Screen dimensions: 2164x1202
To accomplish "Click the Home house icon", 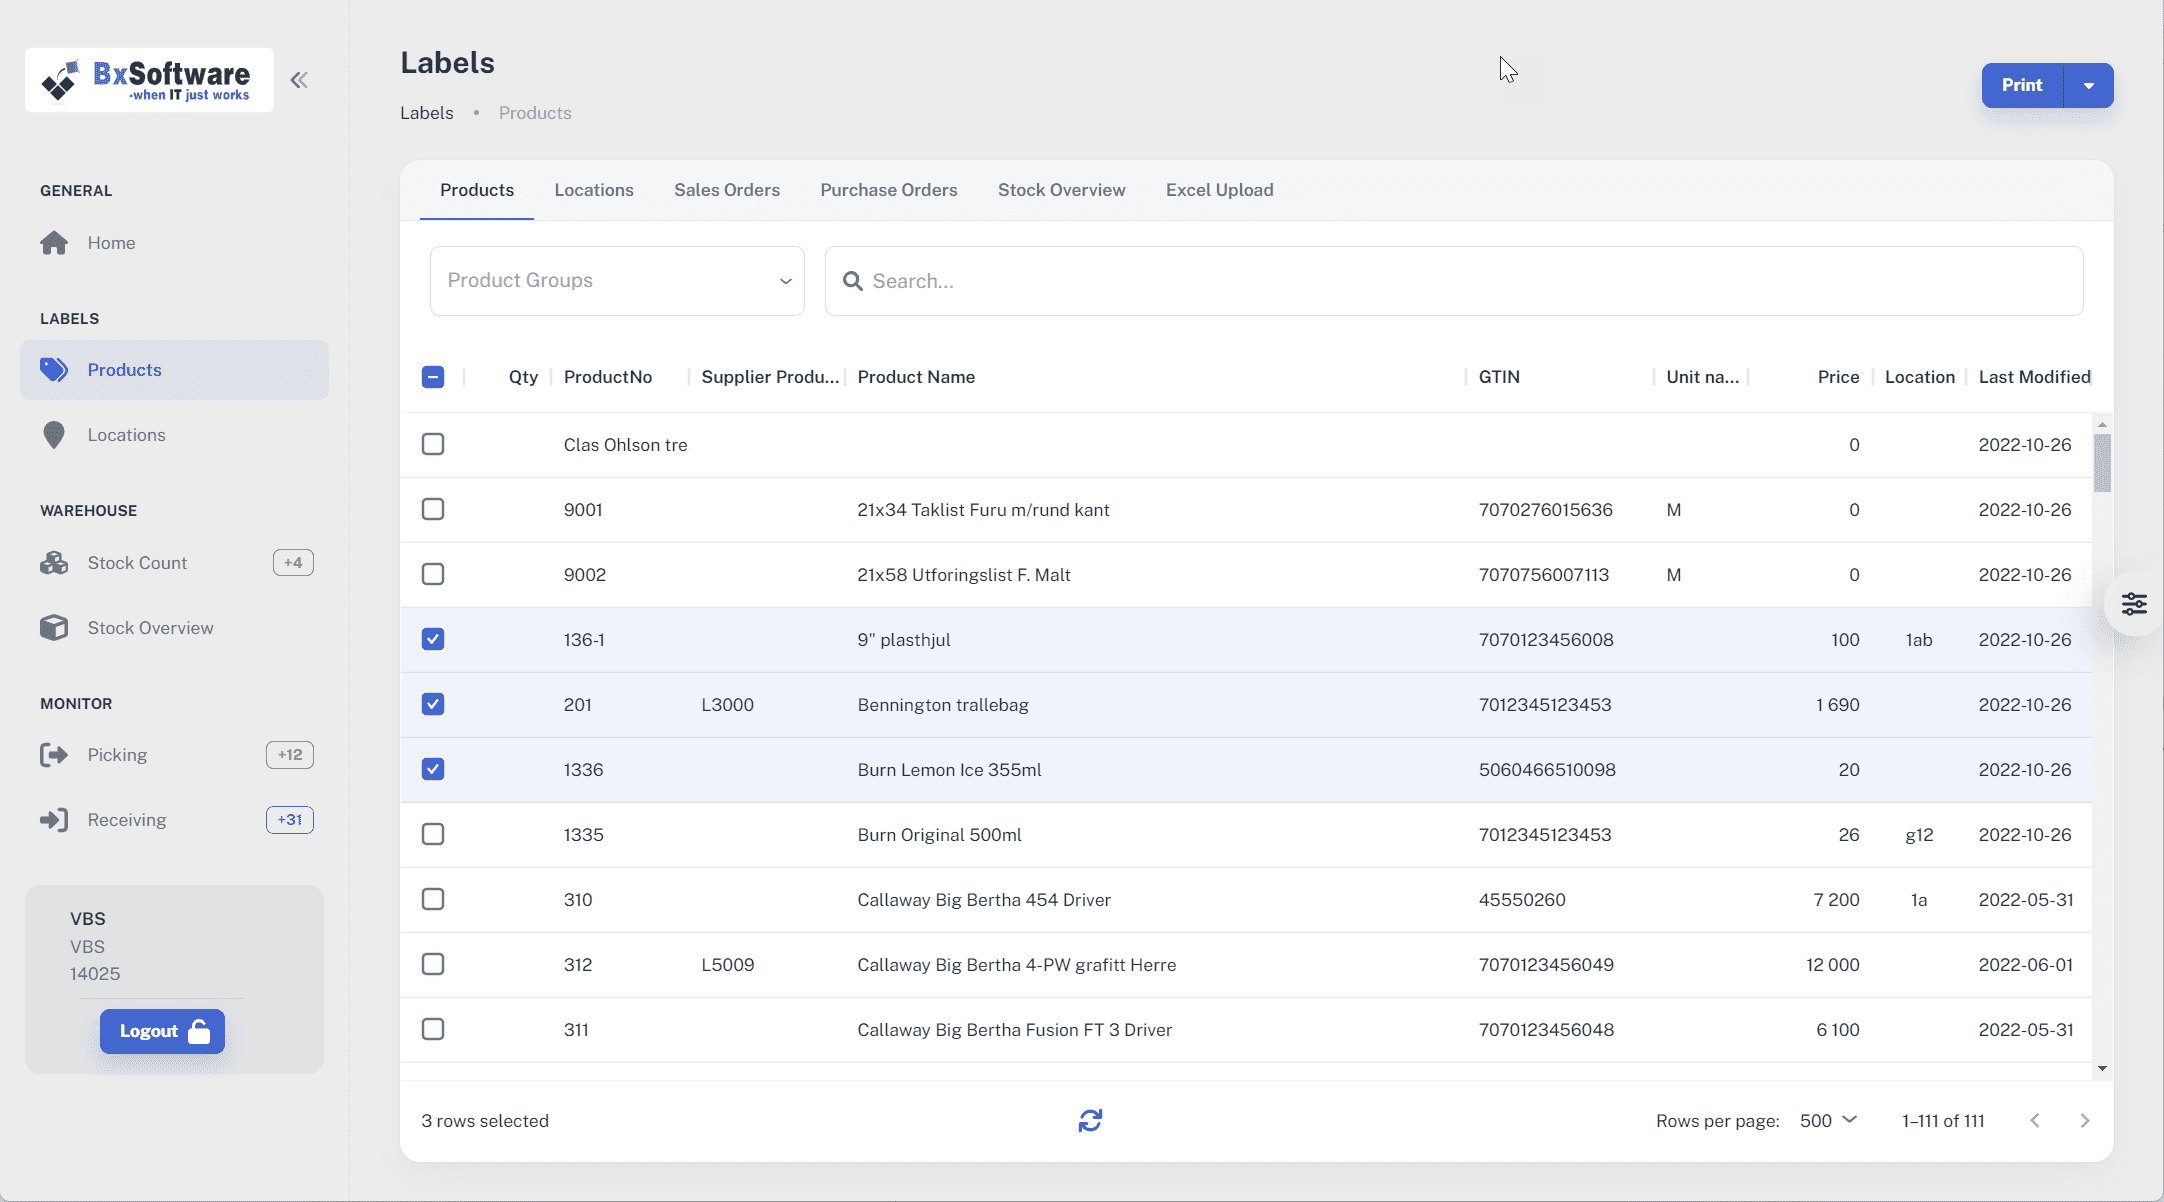I will (x=54, y=243).
